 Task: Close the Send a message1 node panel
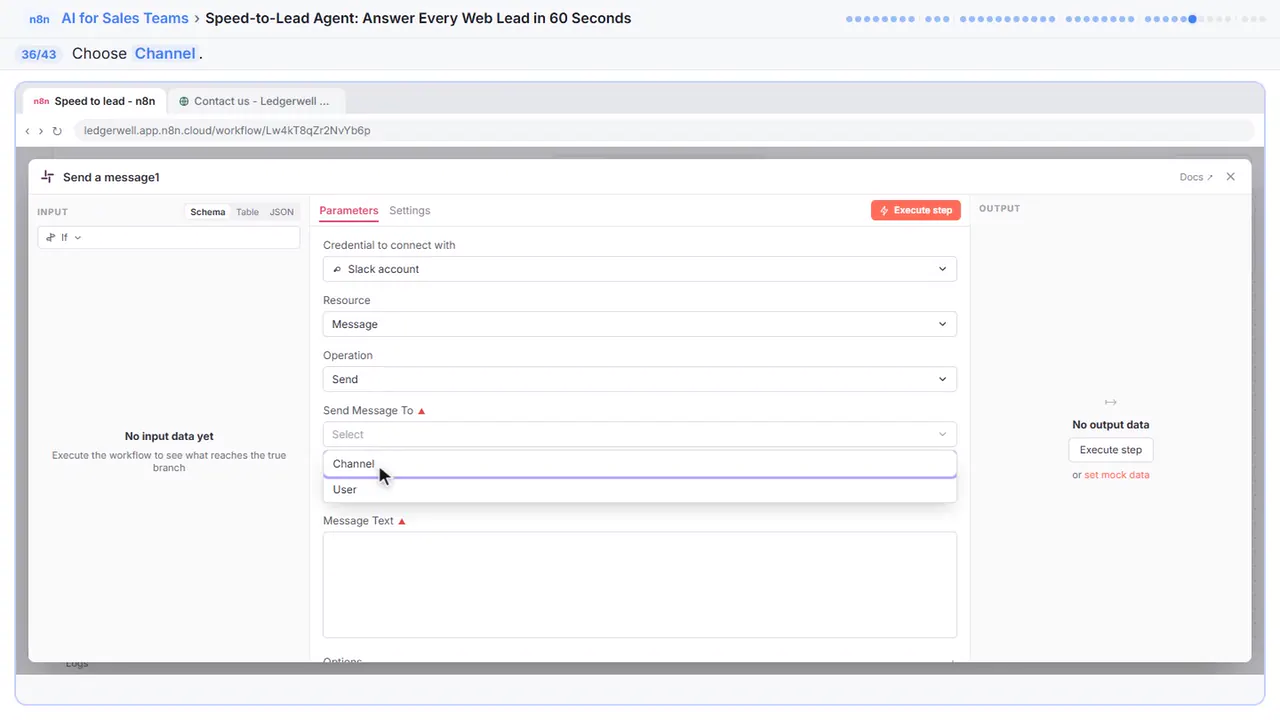pyautogui.click(x=1231, y=177)
